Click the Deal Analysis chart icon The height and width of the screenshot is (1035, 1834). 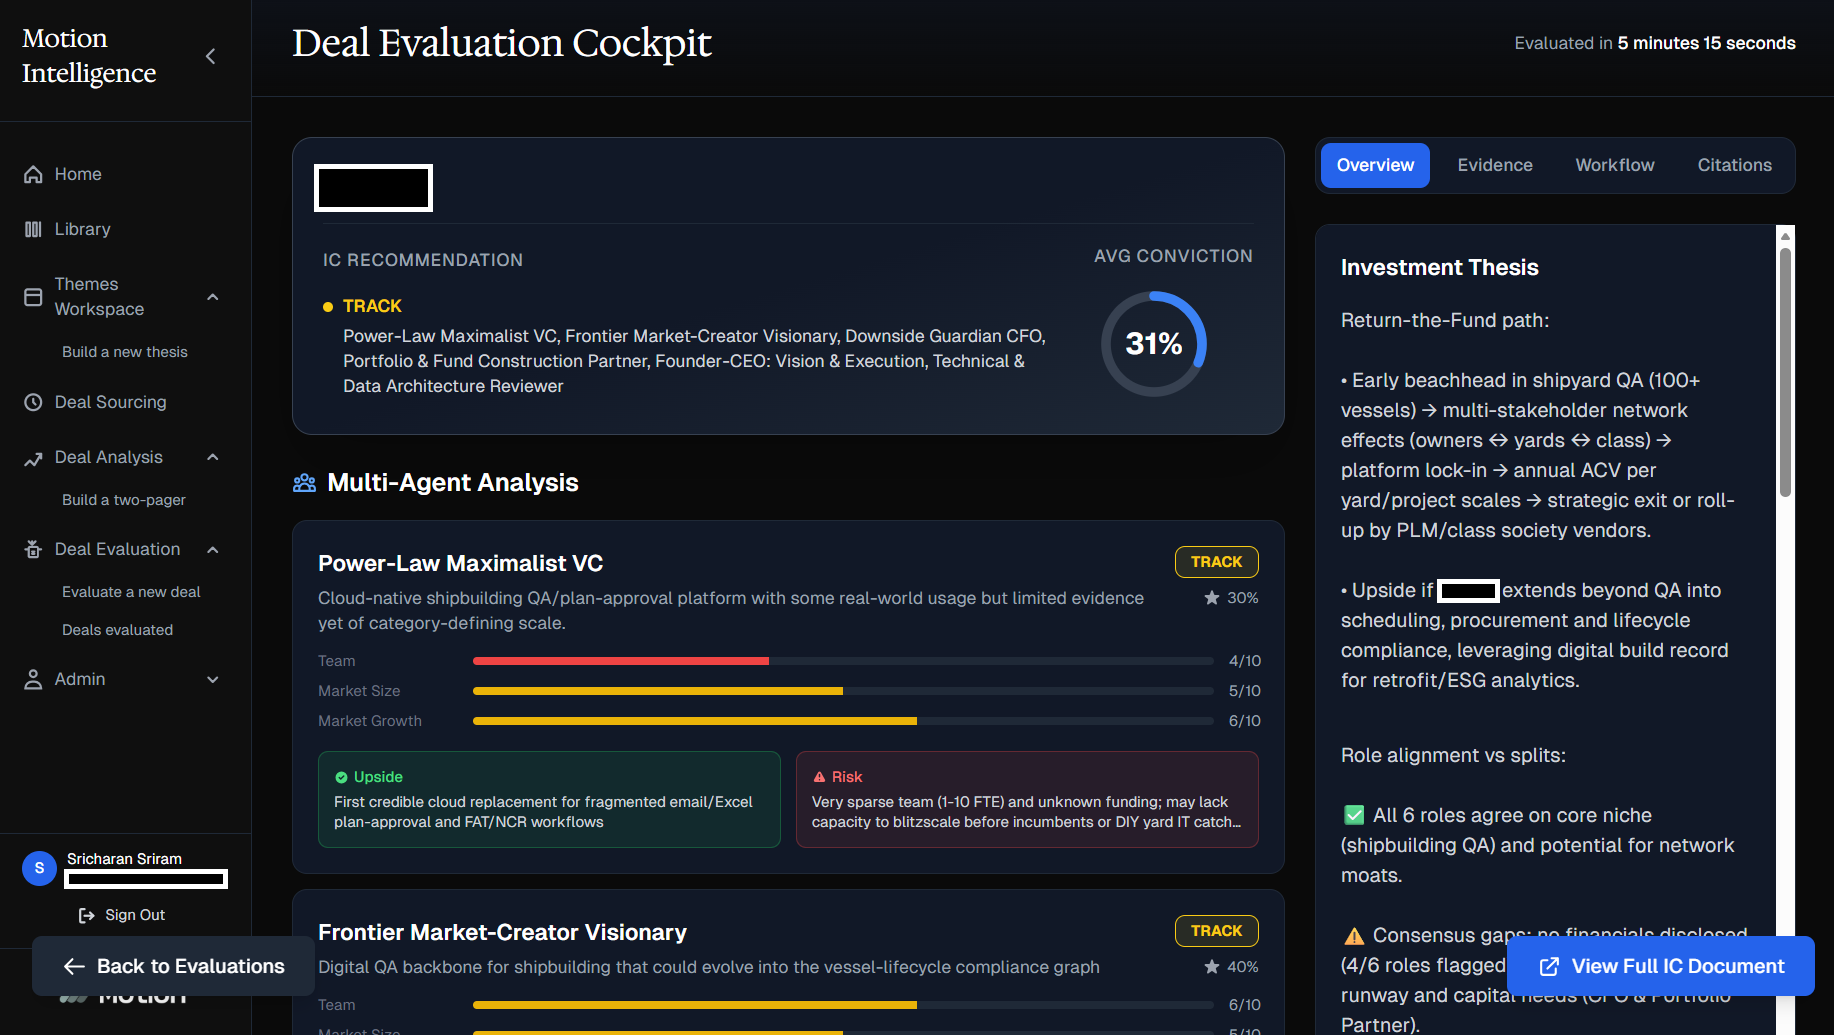[33, 458]
